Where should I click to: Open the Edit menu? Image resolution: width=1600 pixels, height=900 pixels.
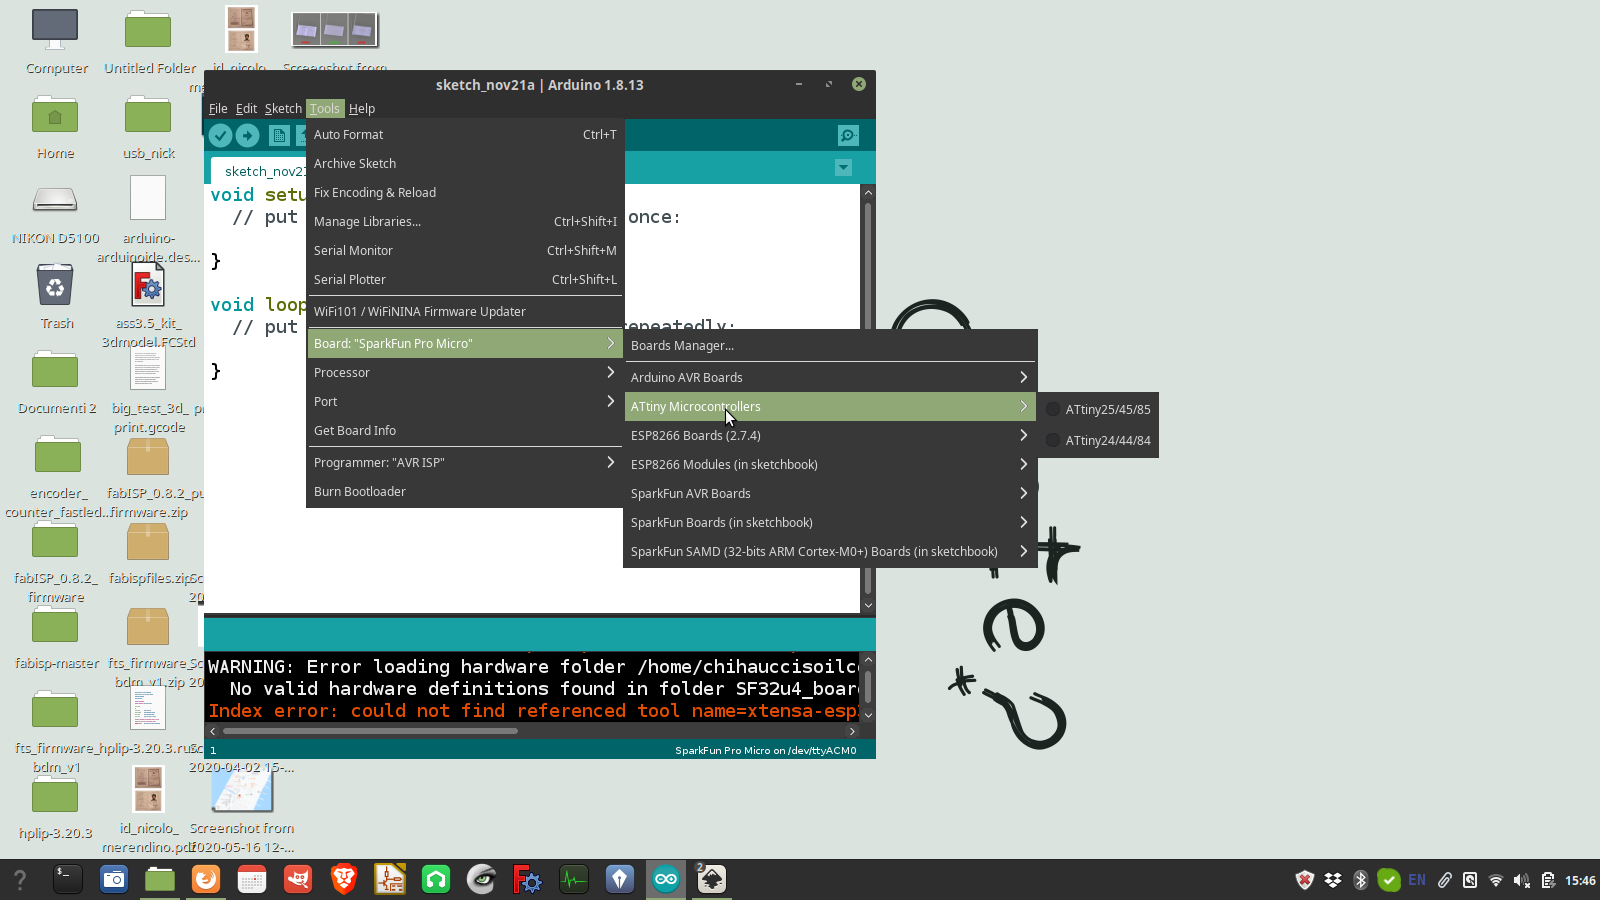[x=246, y=108]
